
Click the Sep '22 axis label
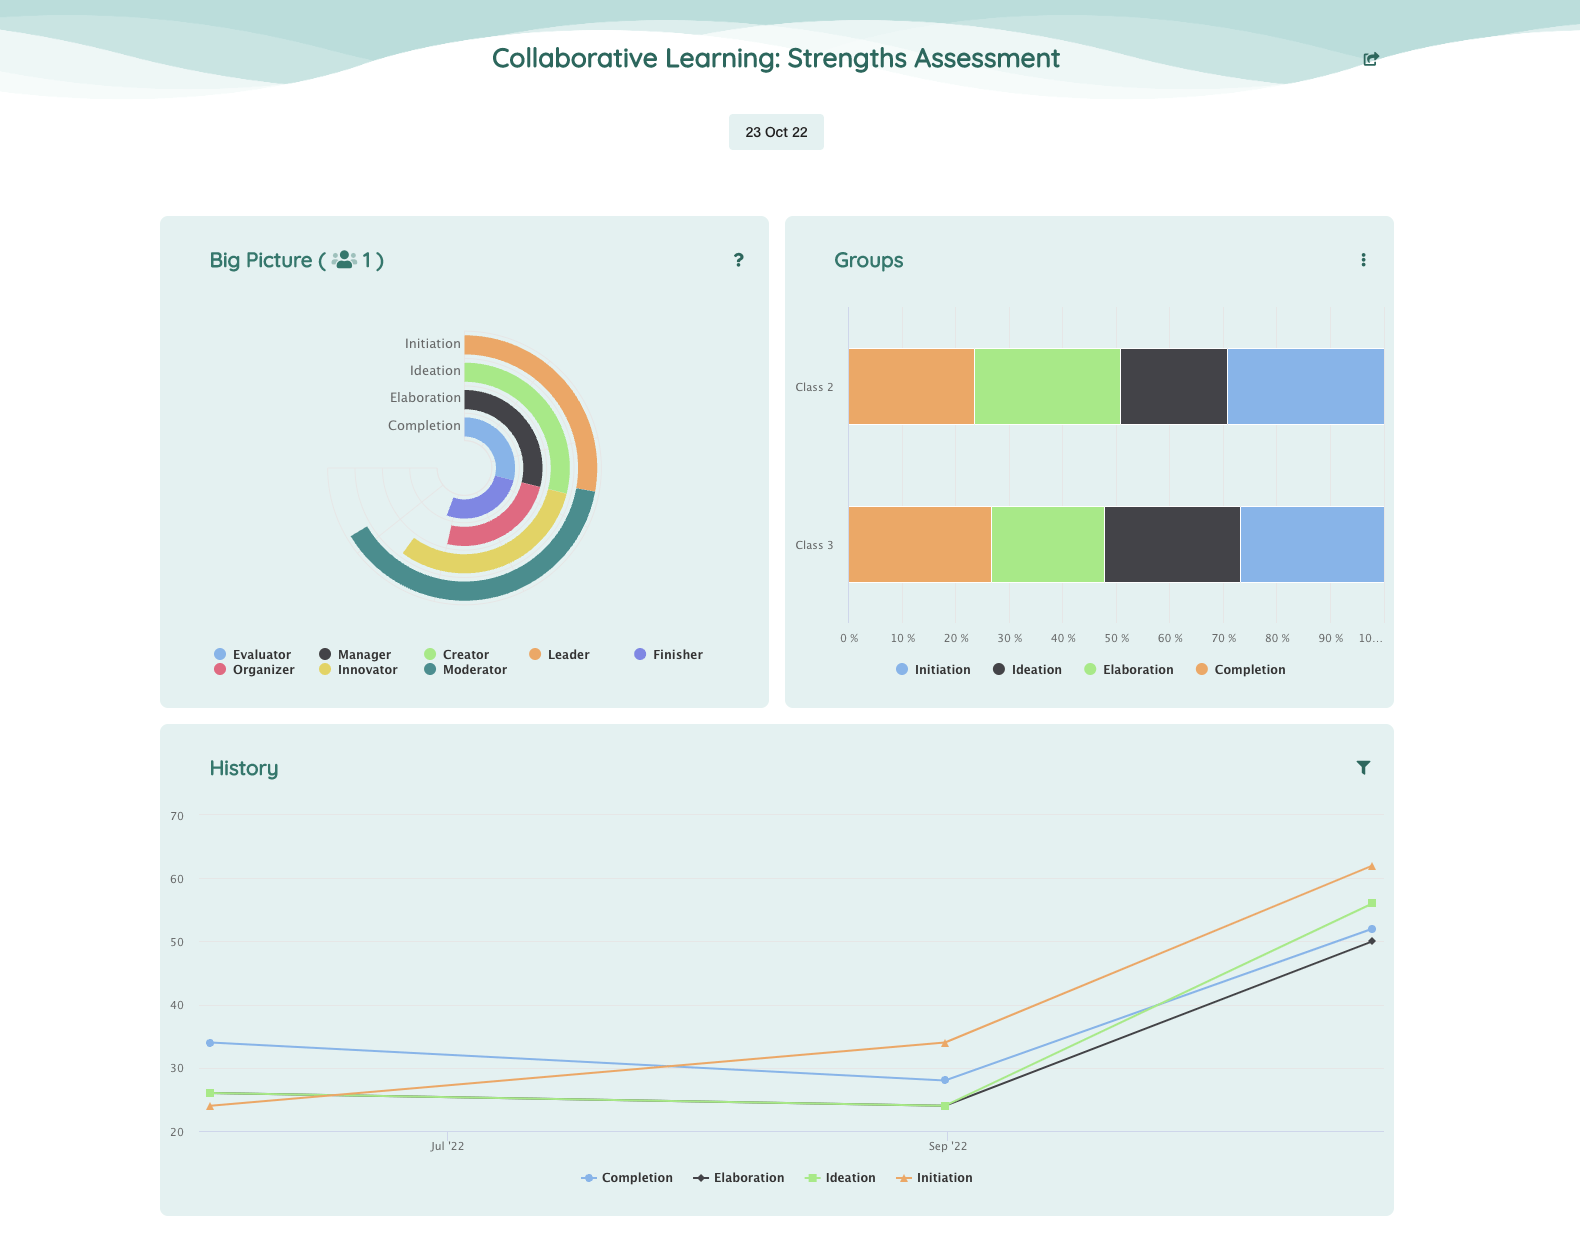click(948, 1146)
